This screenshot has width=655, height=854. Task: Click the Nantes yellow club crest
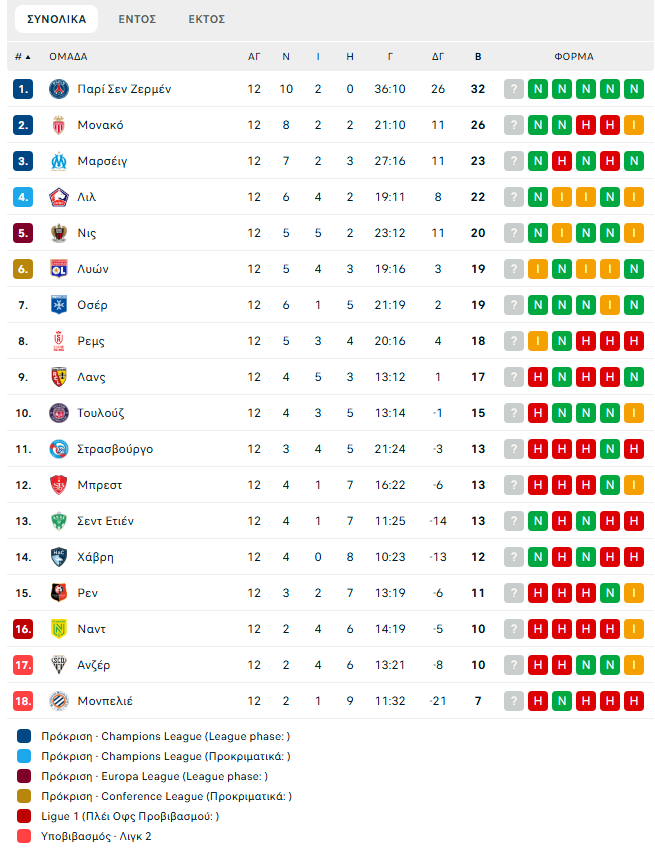pos(58,629)
